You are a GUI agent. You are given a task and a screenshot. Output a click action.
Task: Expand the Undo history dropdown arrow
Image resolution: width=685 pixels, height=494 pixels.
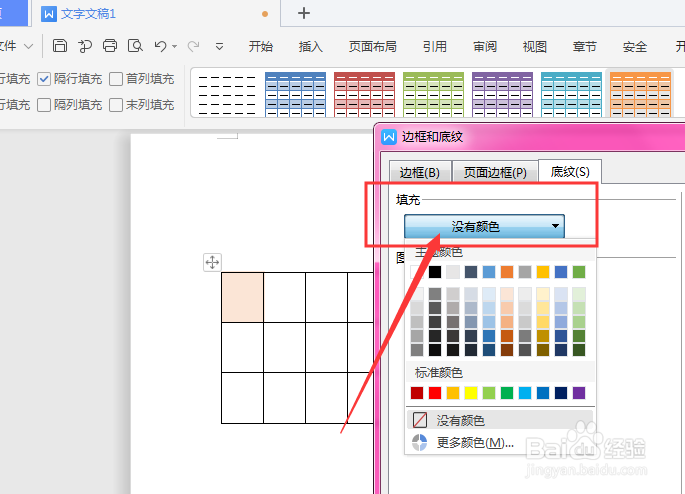point(175,46)
